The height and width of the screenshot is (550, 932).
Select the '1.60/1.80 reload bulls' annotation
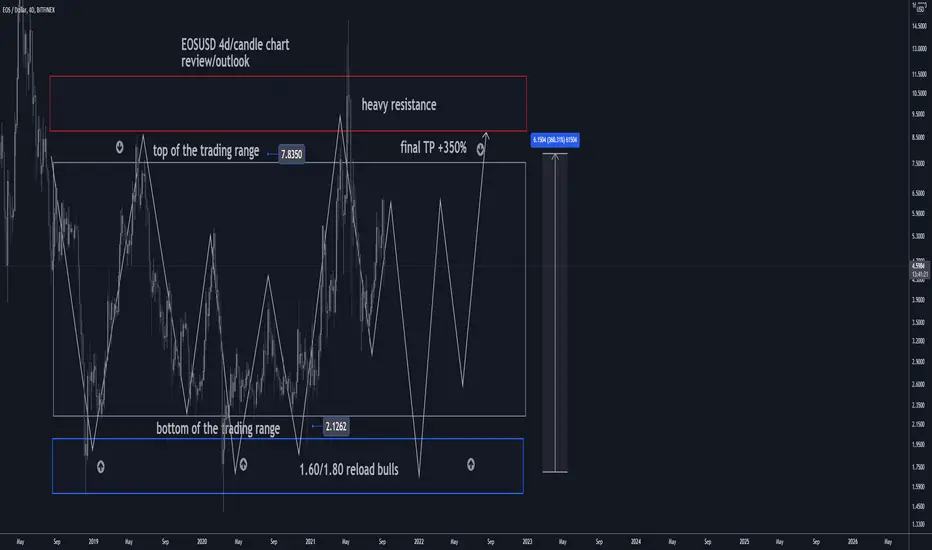coord(349,469)
